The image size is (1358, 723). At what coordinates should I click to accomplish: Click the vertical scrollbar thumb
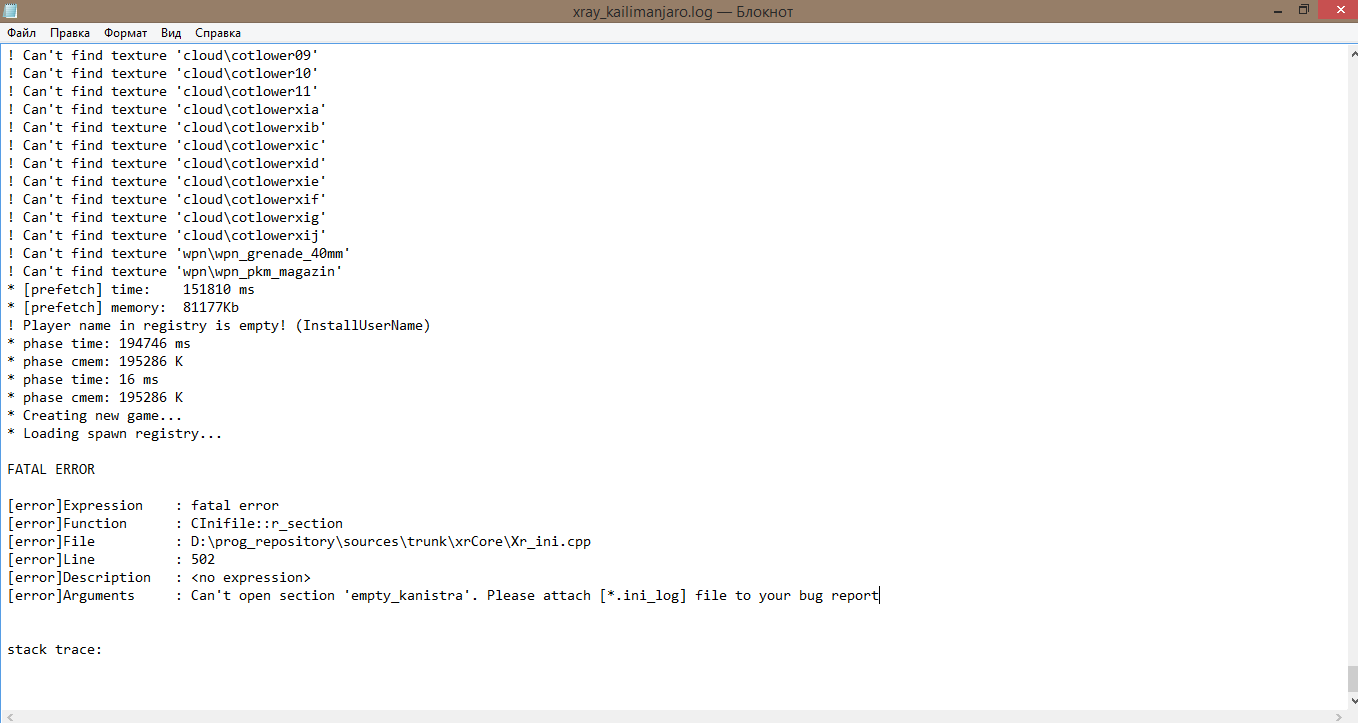click(1351, 678)
